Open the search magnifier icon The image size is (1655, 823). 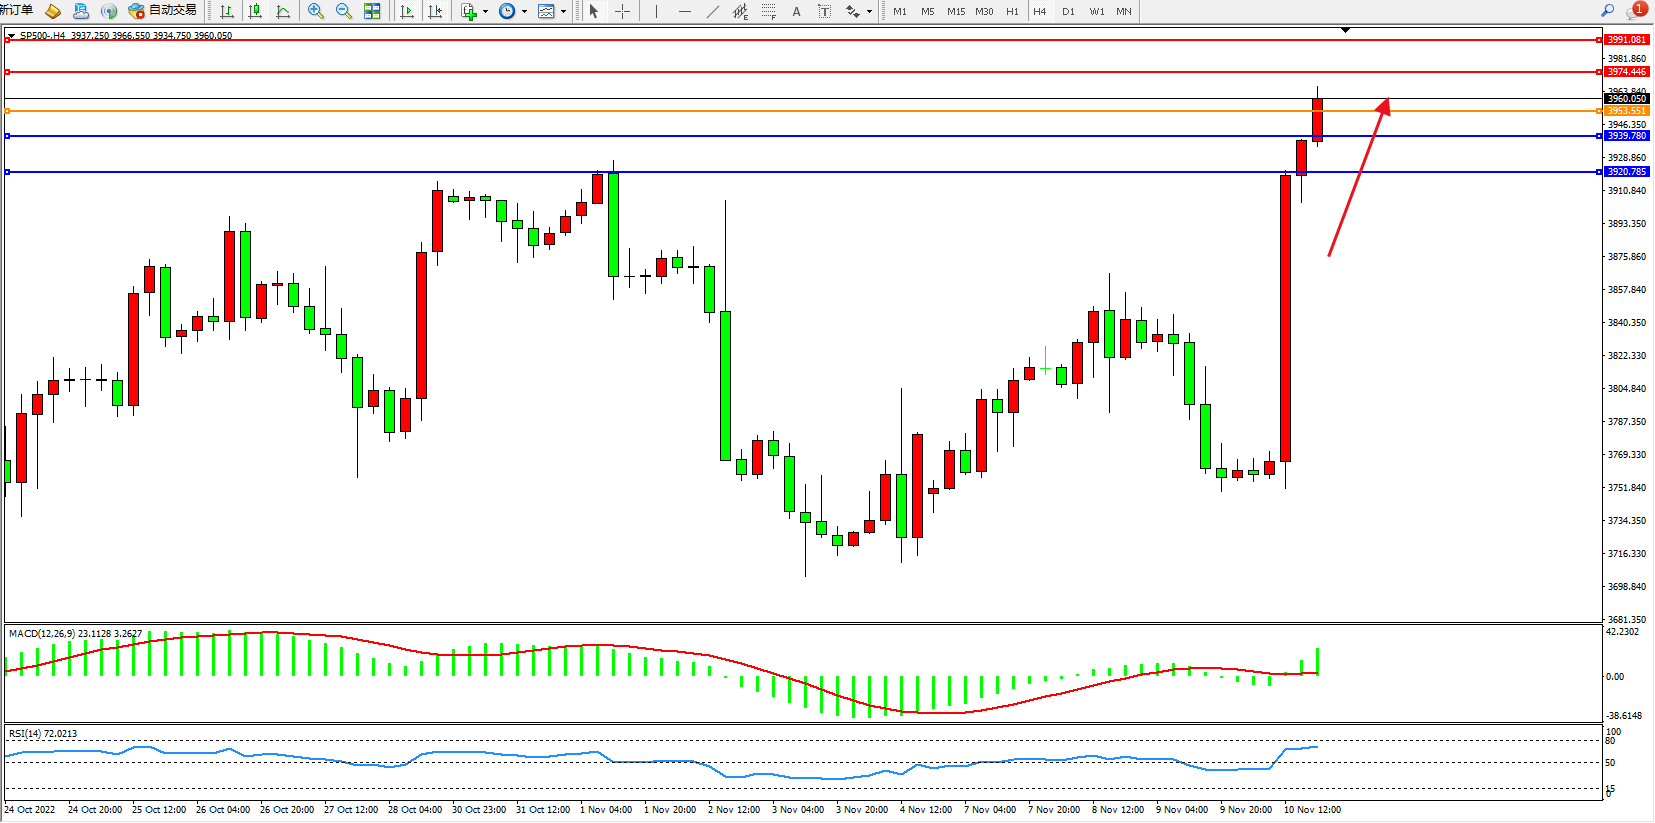(1607, 10)
